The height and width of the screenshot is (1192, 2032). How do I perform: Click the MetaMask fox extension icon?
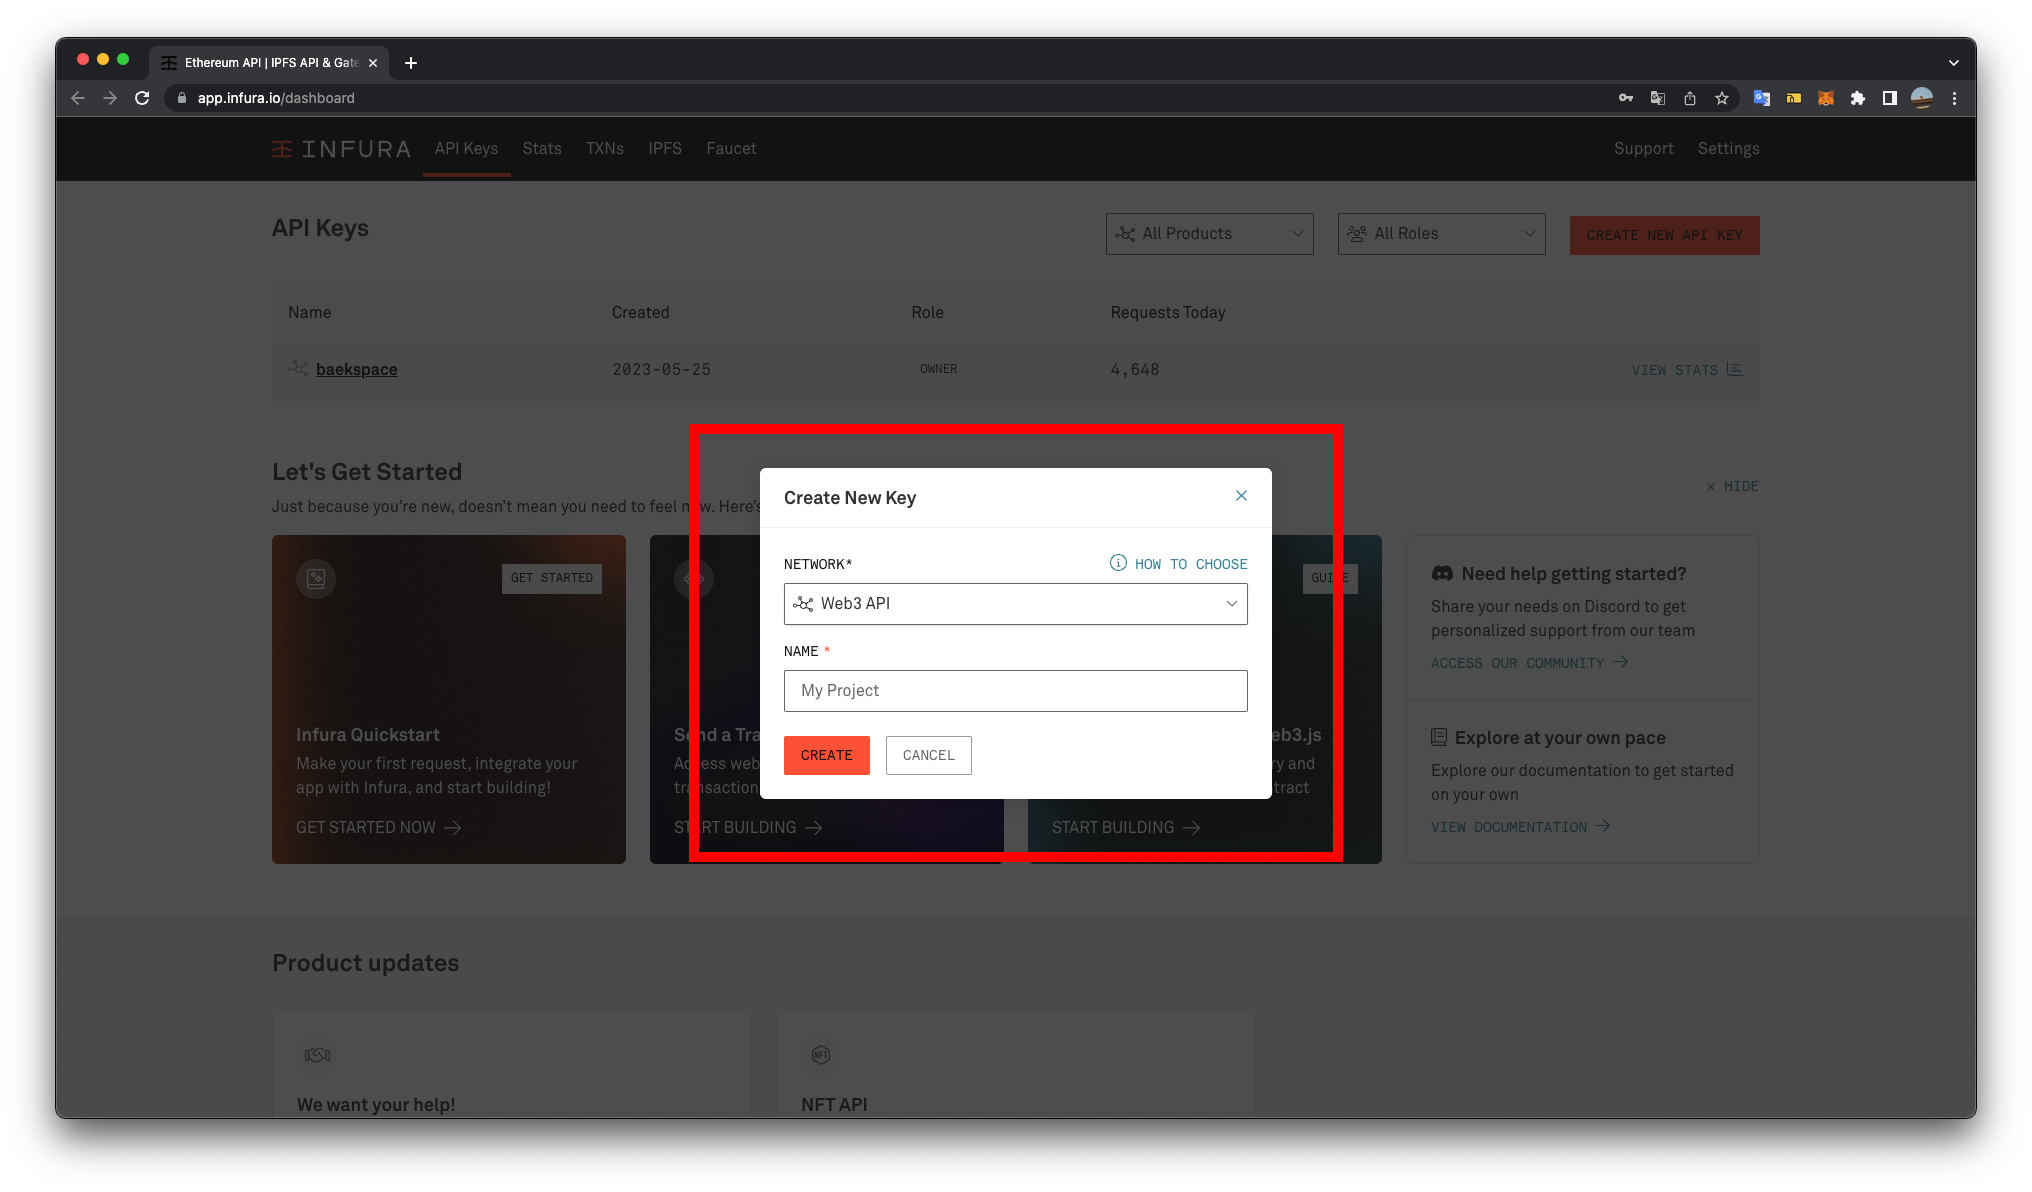pyautogui.click(x=1825, y=98)
